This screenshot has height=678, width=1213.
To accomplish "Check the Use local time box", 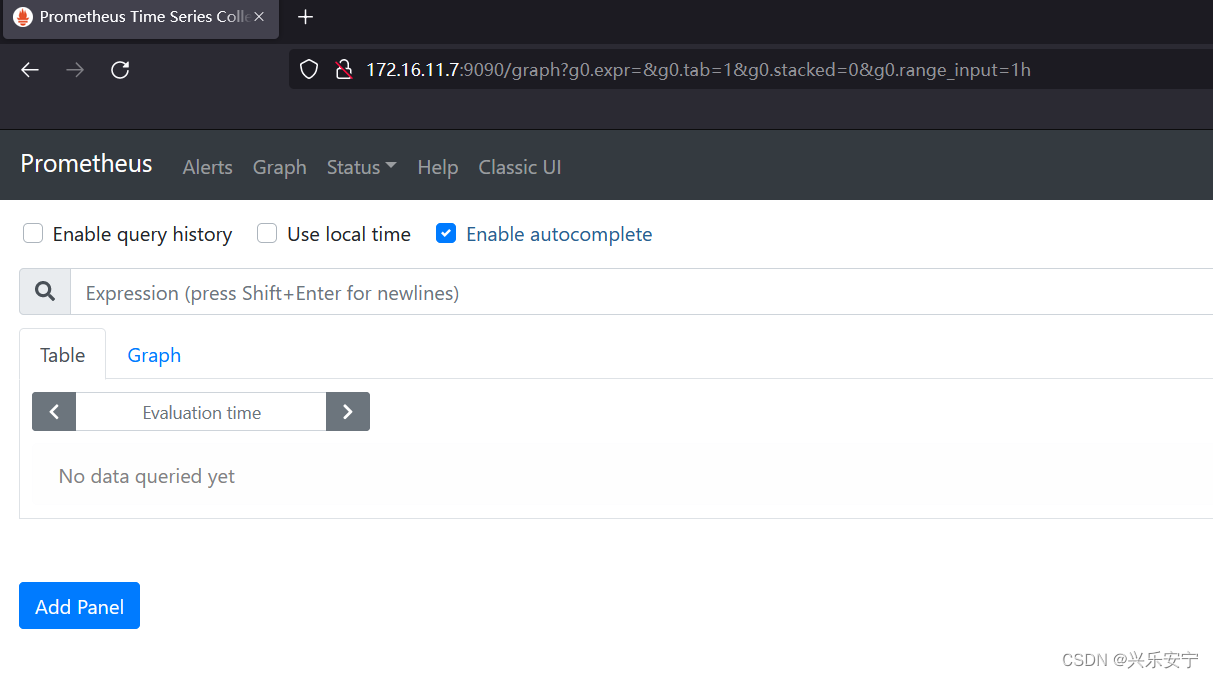I will pyautogui.click(x=267, y=233).
